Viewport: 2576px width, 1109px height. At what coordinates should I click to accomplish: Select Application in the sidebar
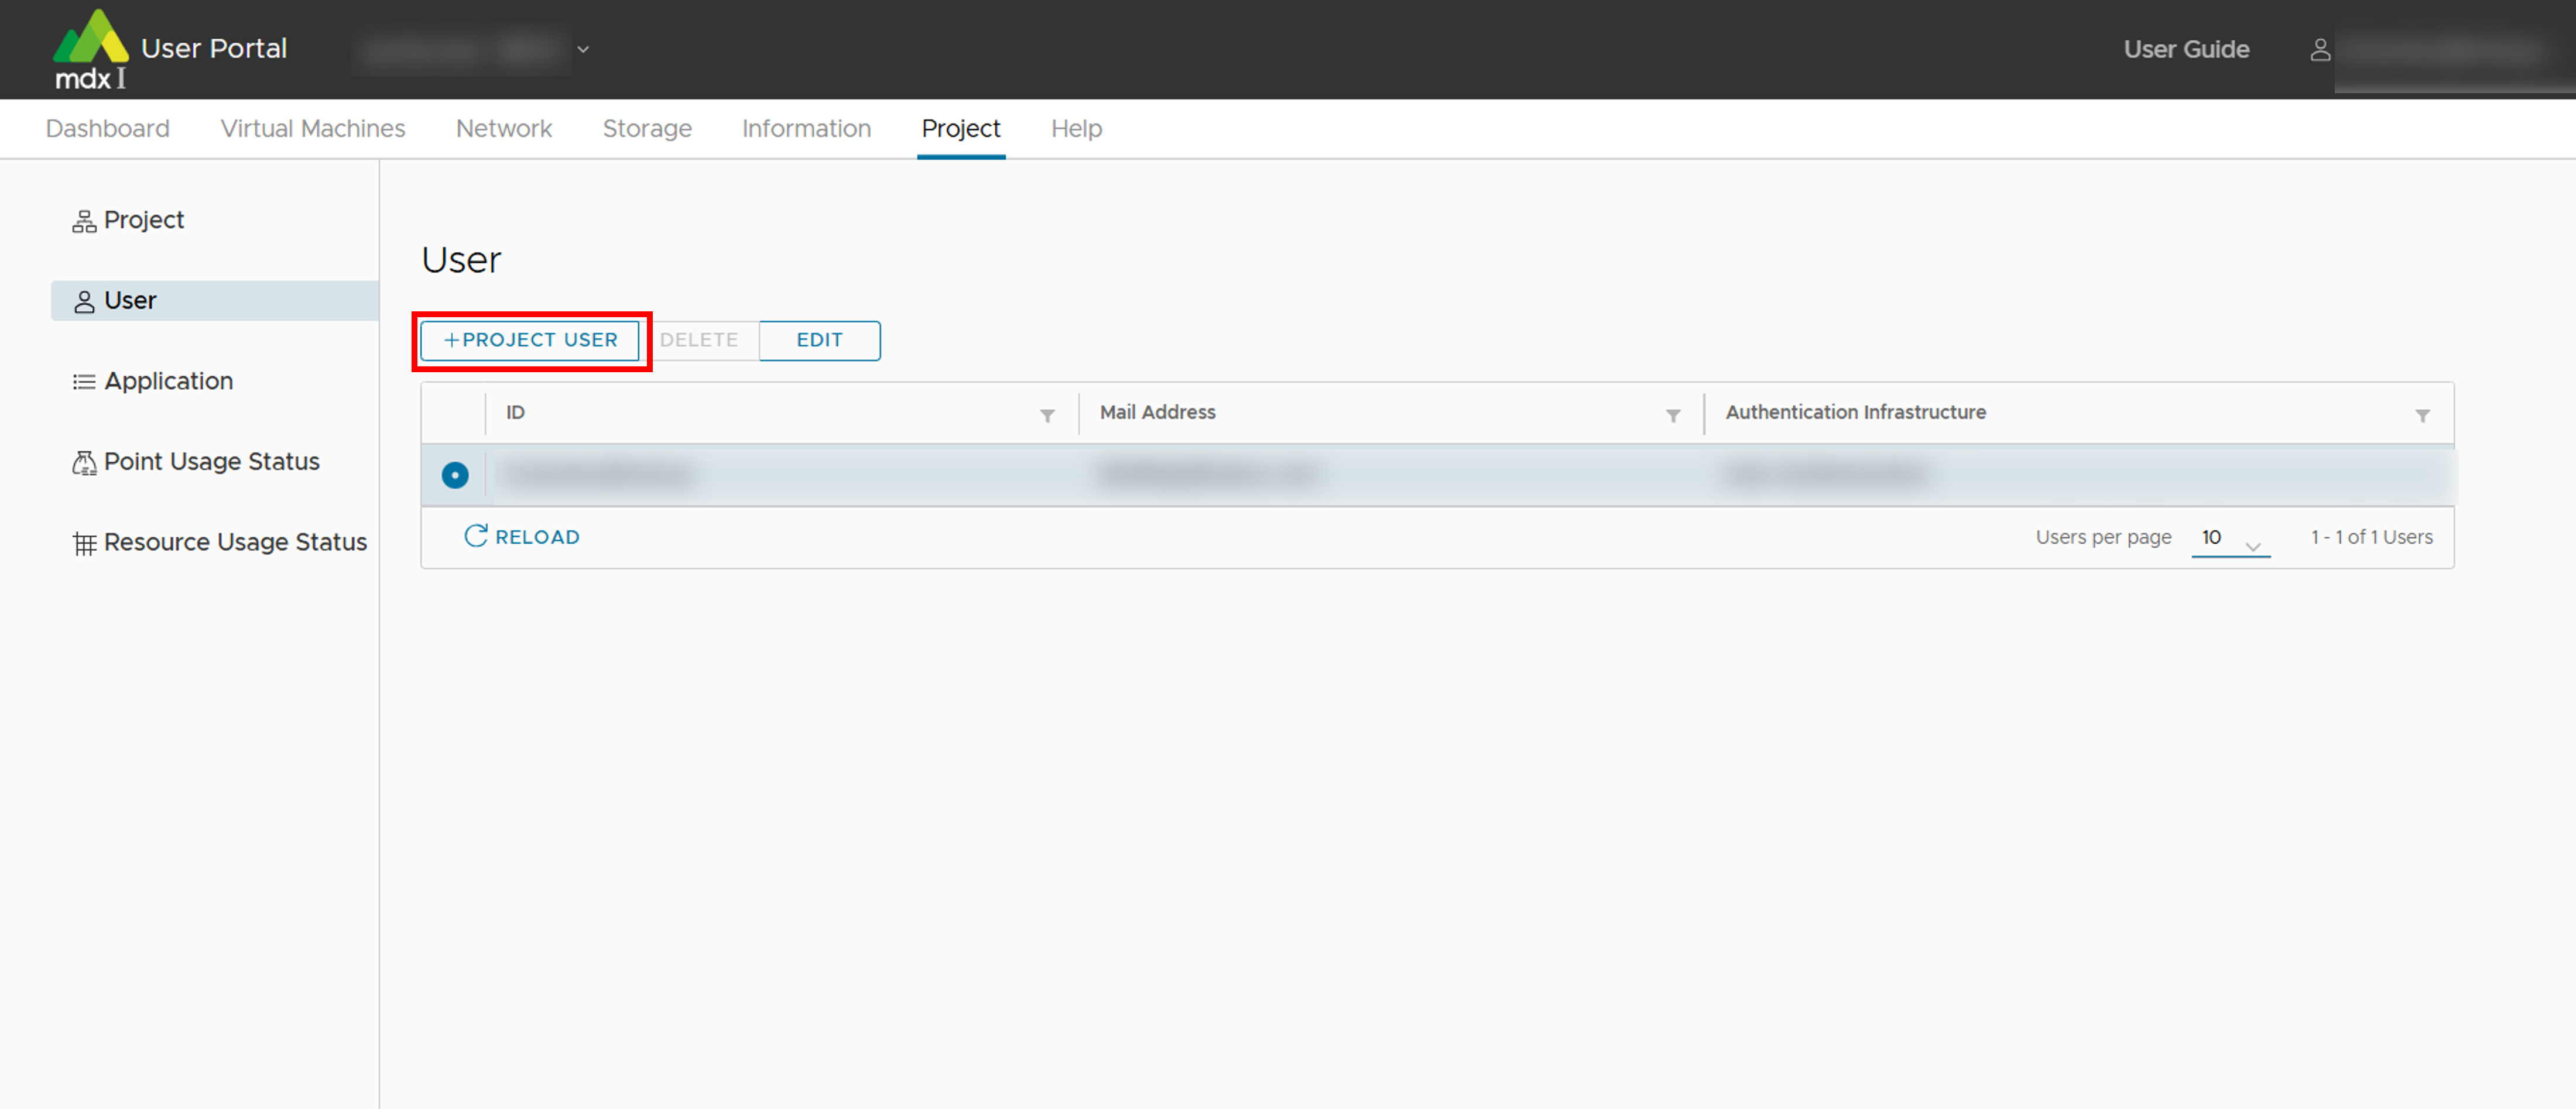pos(168,381)
